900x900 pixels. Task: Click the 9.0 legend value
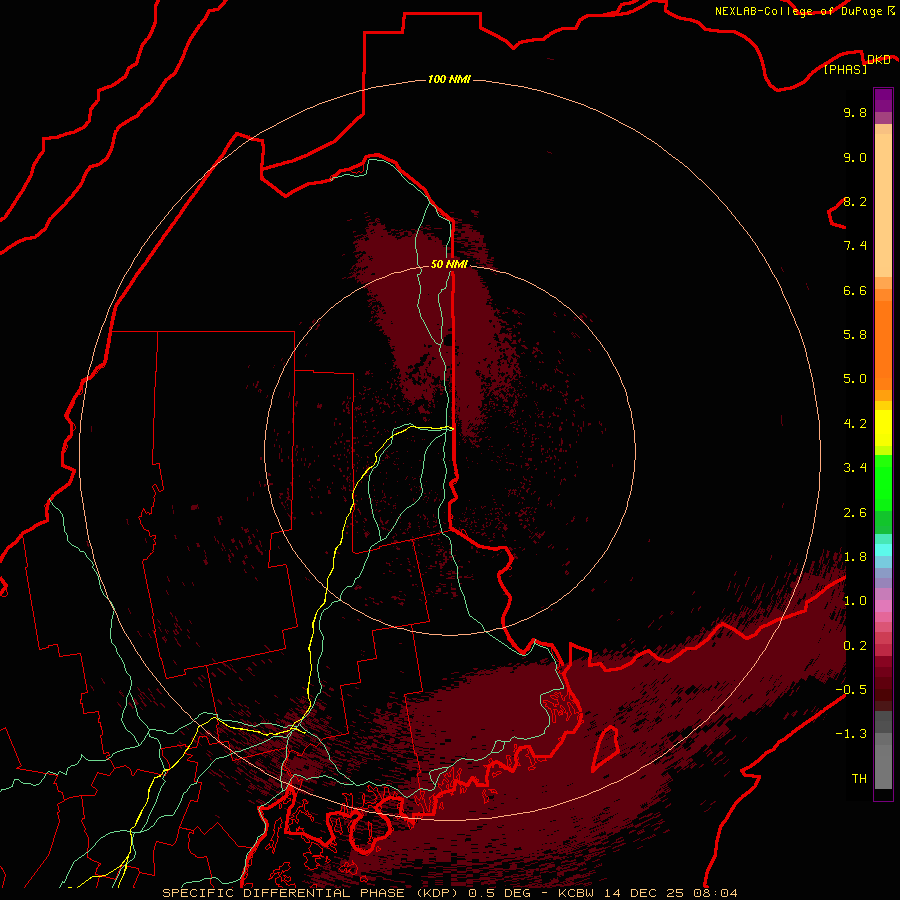[855, 157]
